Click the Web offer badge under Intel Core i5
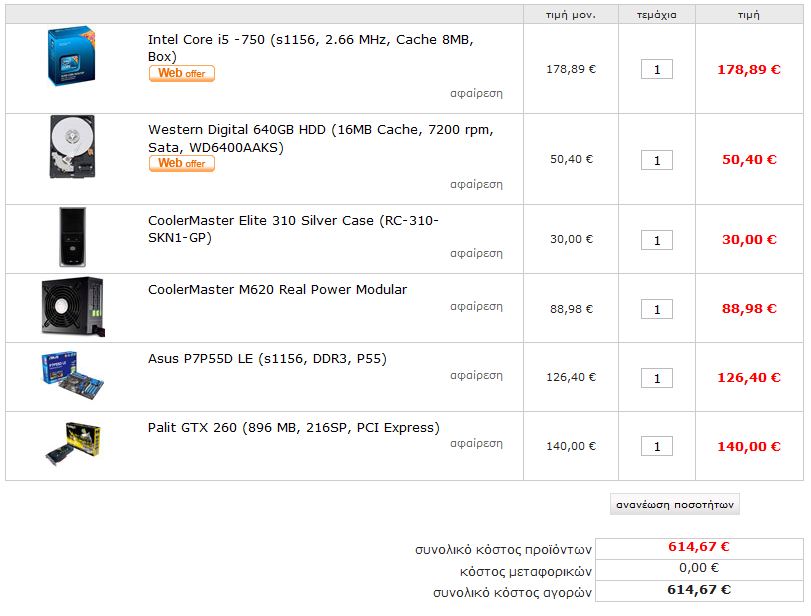The height and width of the screenshot is (616, 811). click(x=182, y=73)
